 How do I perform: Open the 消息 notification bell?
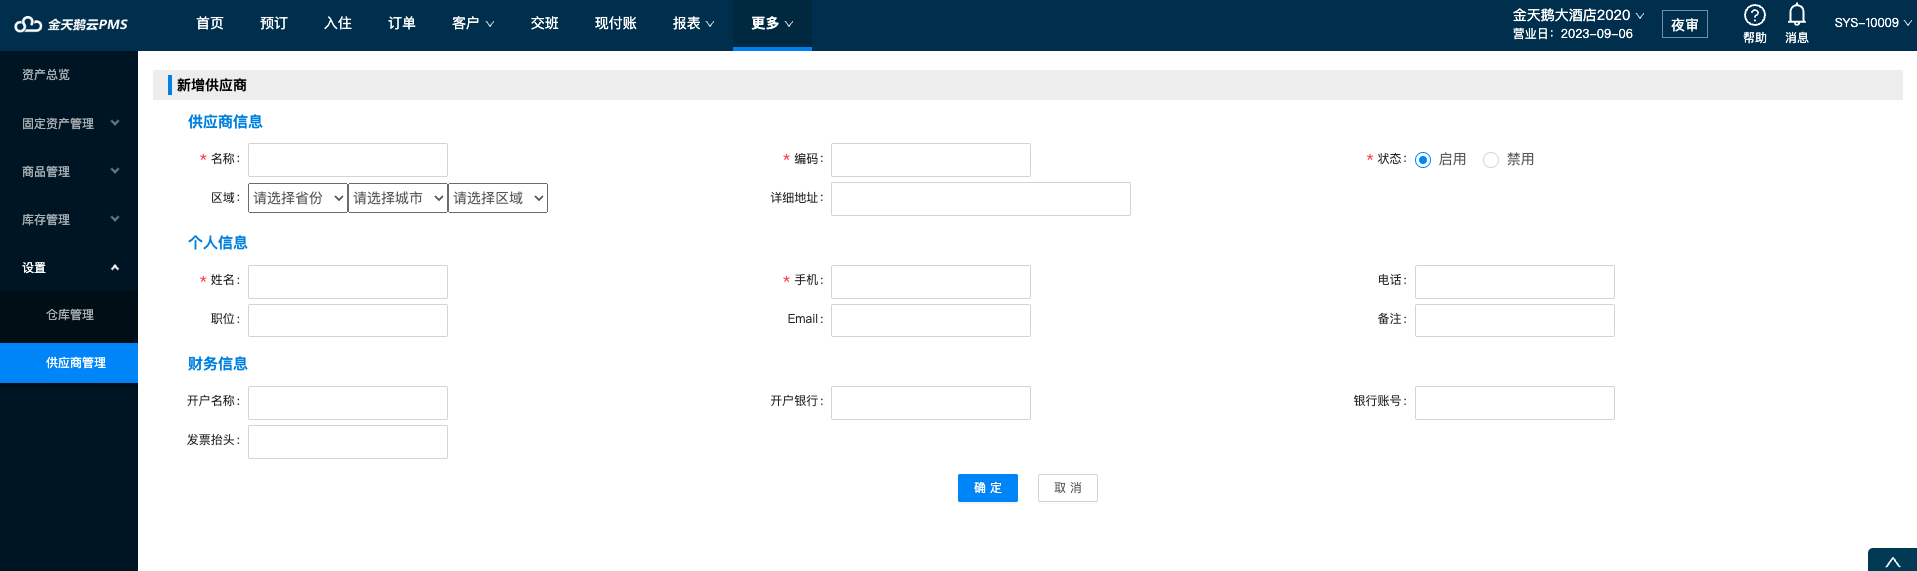[x=1797, y=16]
